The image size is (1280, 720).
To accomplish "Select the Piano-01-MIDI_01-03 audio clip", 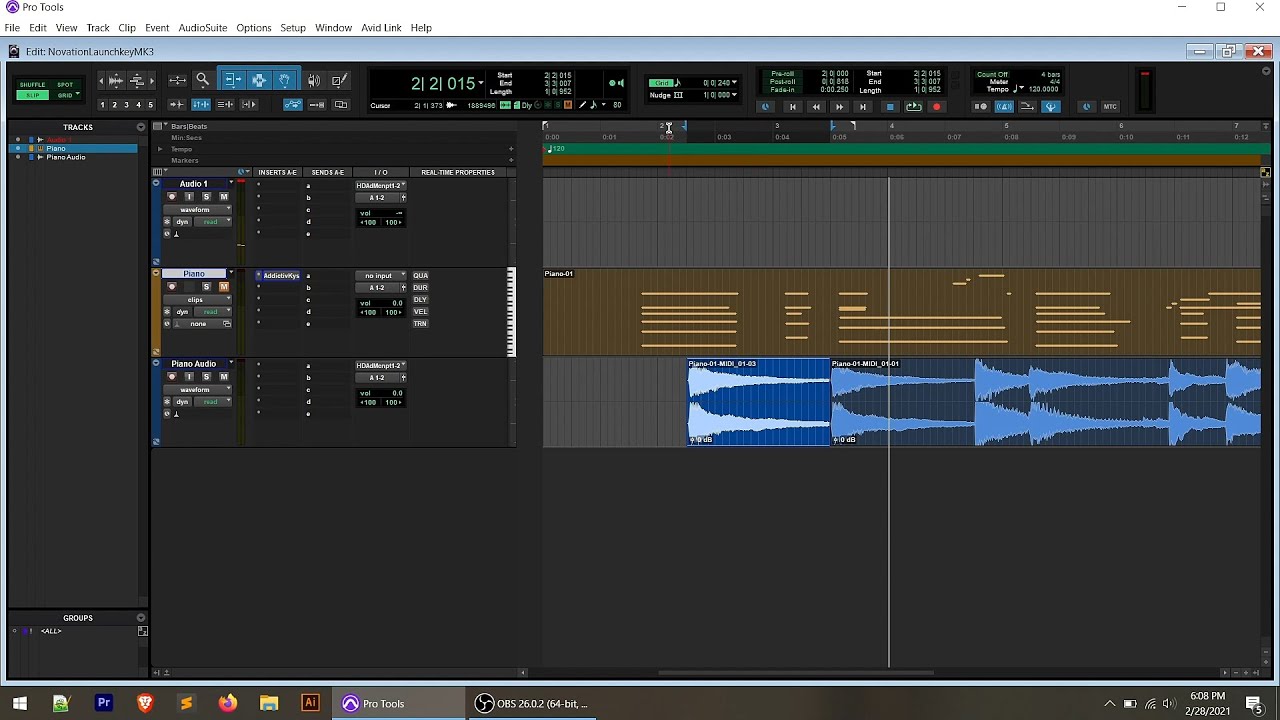I will click(x=759, y=402).
